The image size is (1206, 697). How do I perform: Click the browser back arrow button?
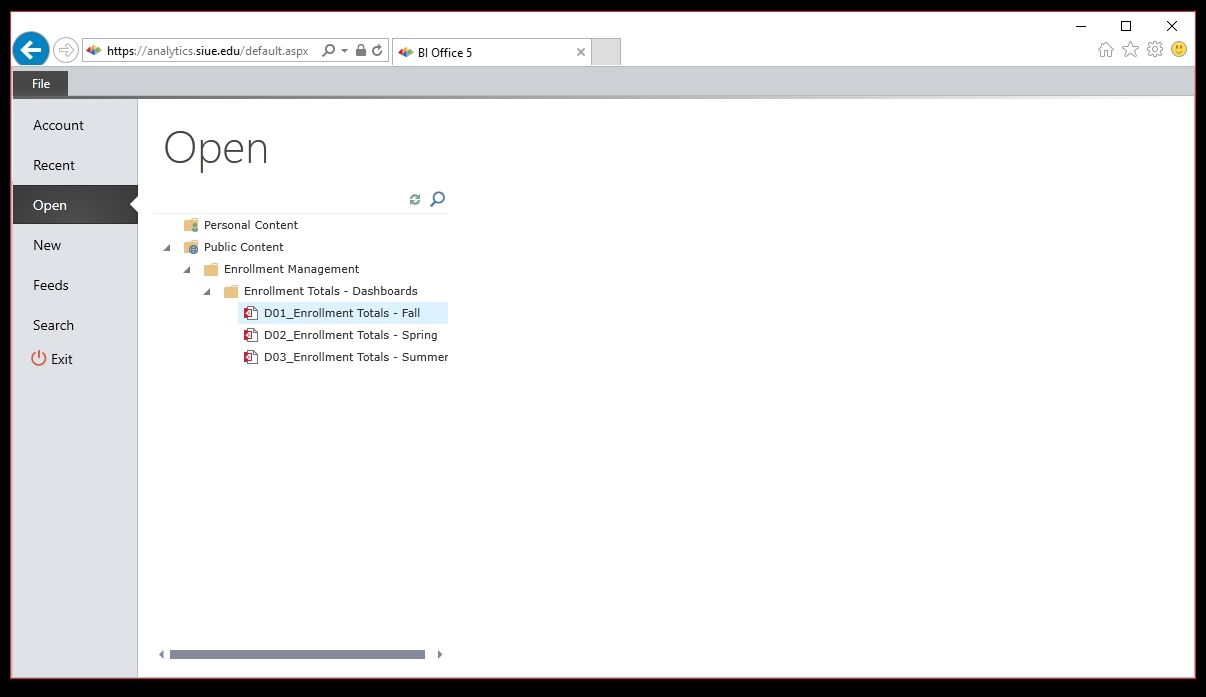click(31, 49)
